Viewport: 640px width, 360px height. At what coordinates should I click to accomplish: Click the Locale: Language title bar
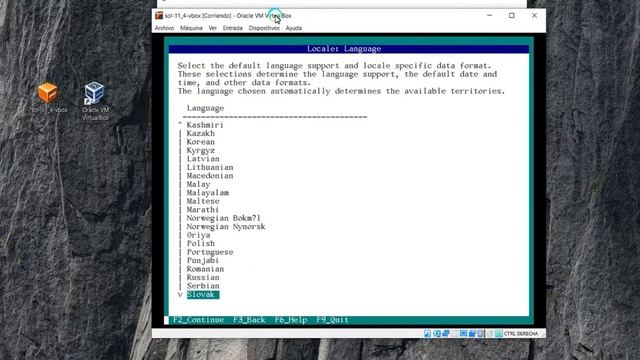[x=349, y=49]
